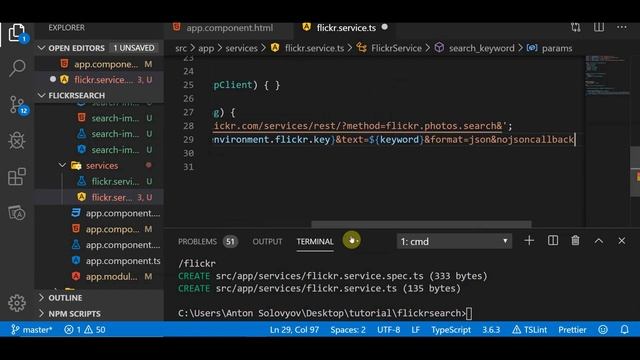Click TypeScript version 3.6.3

491,330
